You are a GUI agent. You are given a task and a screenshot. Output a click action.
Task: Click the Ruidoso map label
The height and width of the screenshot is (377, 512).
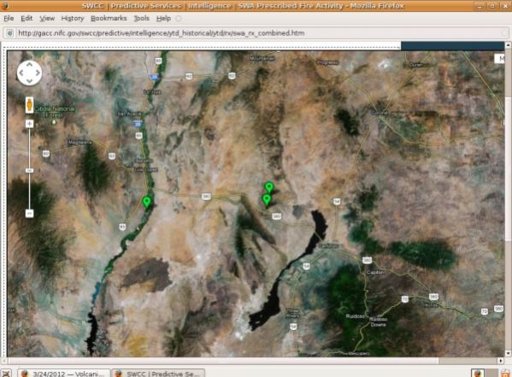pos(356,316)
